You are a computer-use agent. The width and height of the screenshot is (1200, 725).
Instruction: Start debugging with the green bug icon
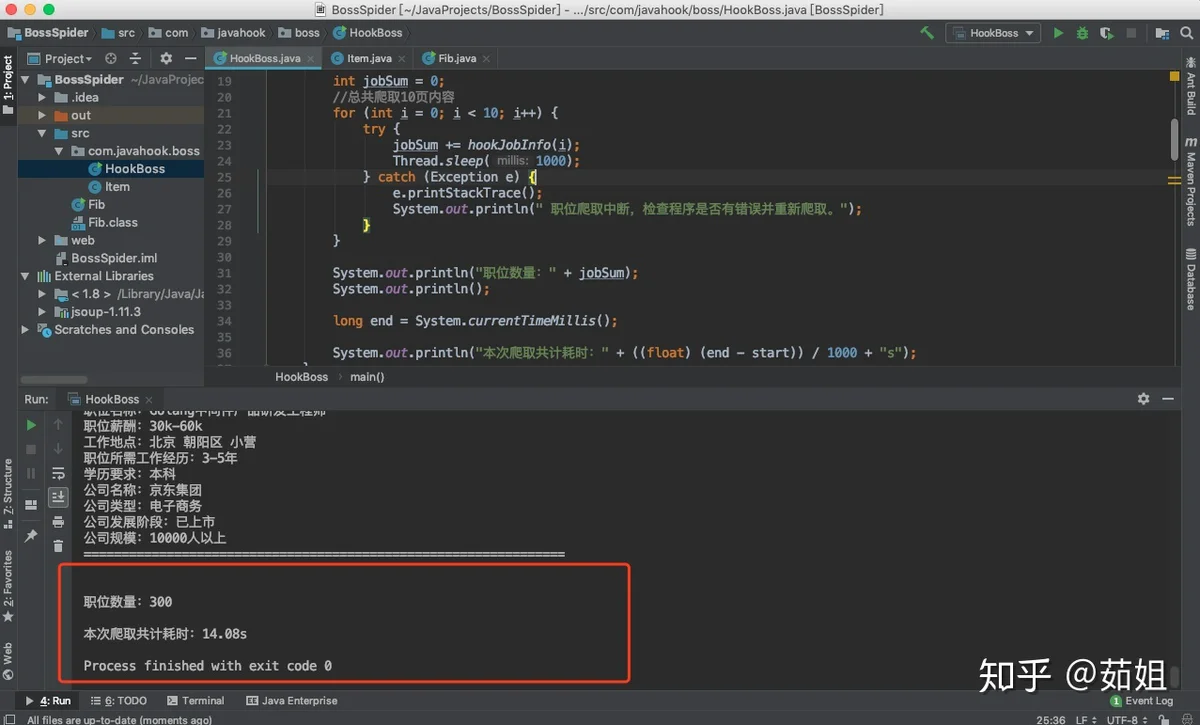click(x=1082, y=33)
